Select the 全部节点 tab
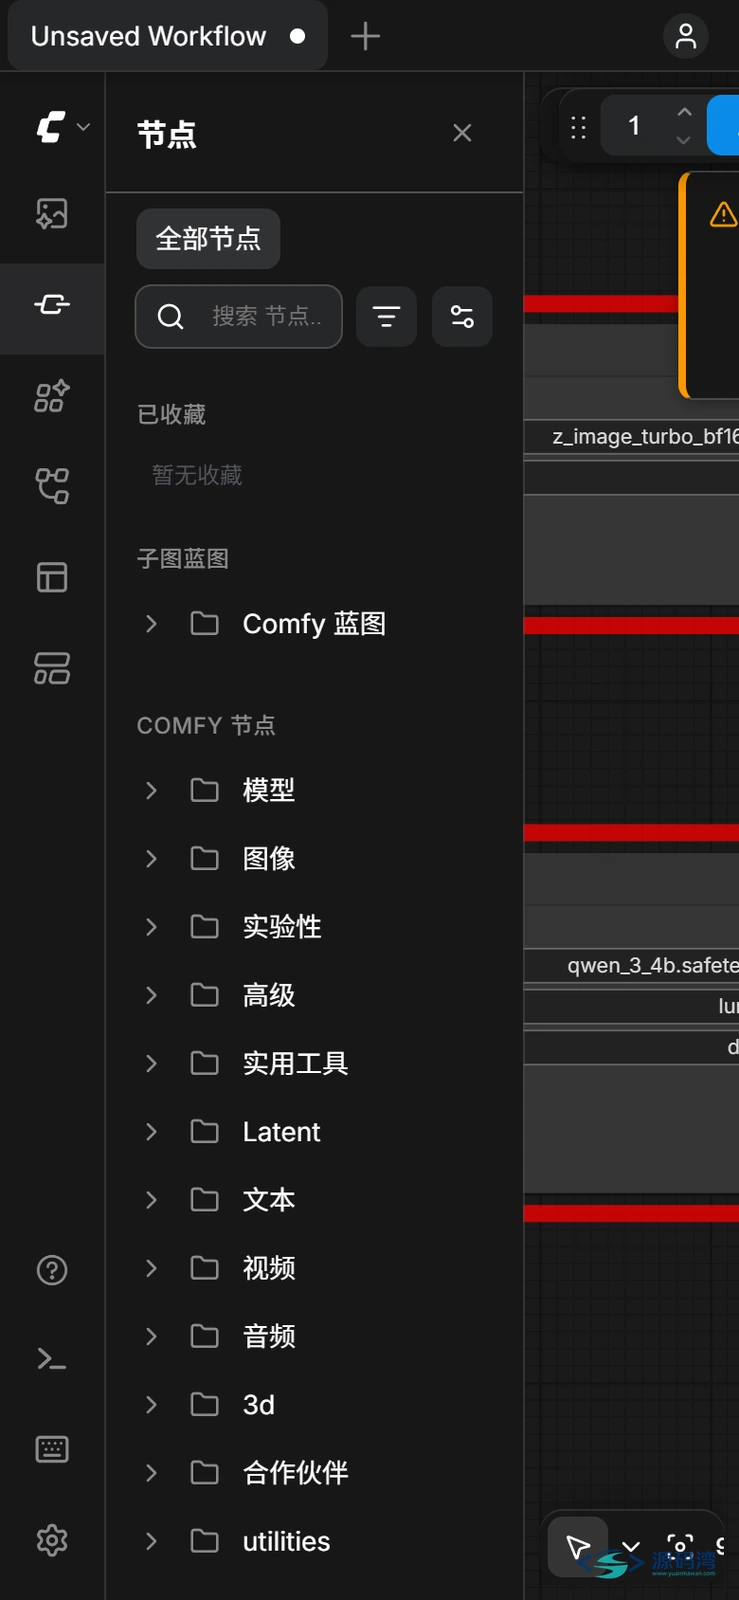This screenshot has height=1600, width=739. (208, 239)
